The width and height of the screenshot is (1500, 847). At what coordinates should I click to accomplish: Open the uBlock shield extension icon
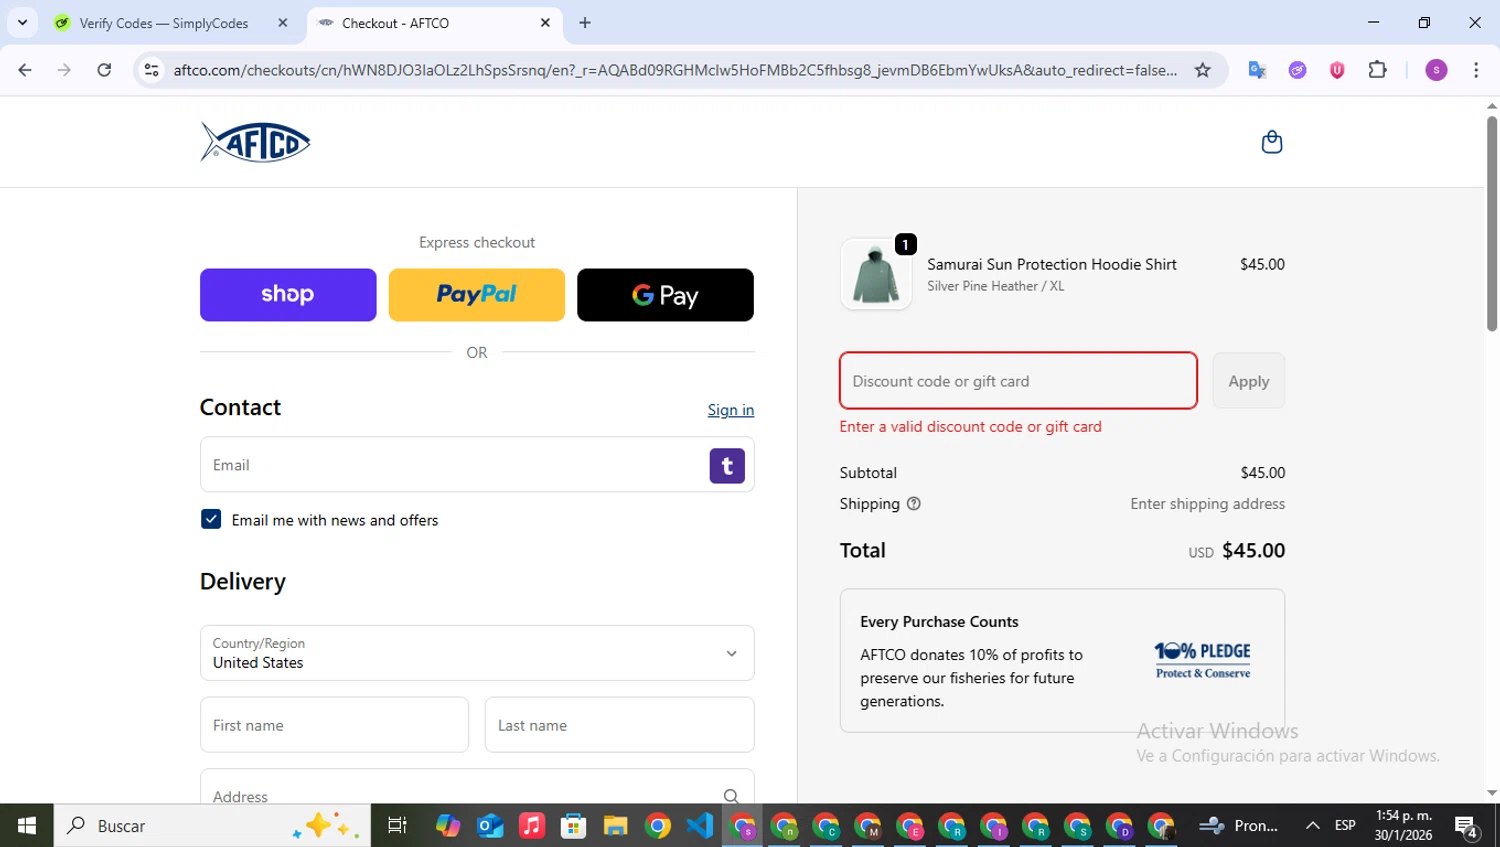1337,70
